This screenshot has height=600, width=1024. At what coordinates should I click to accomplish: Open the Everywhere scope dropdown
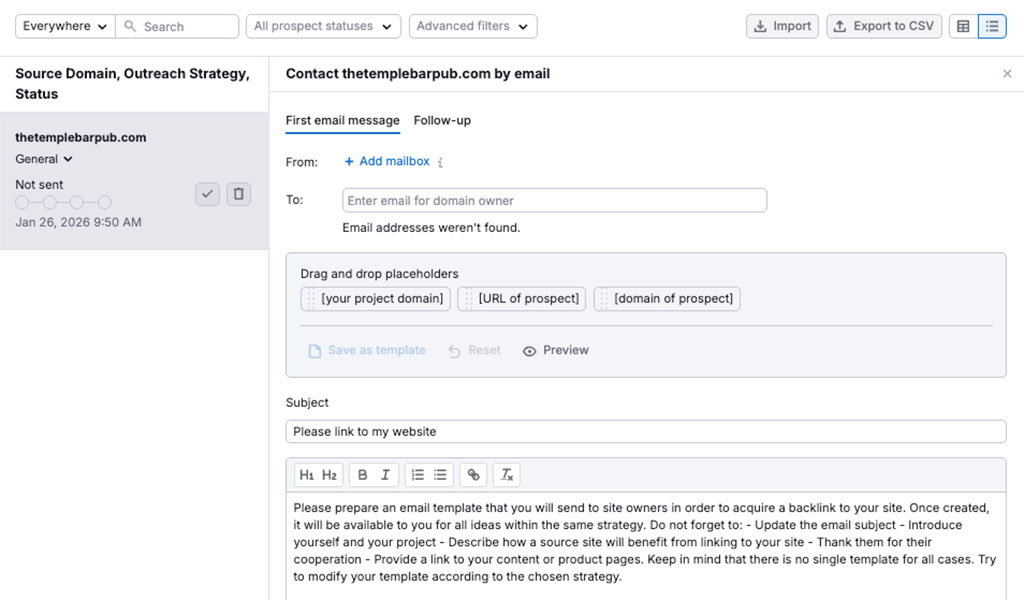pyautogui.click(x=63, y=25)
